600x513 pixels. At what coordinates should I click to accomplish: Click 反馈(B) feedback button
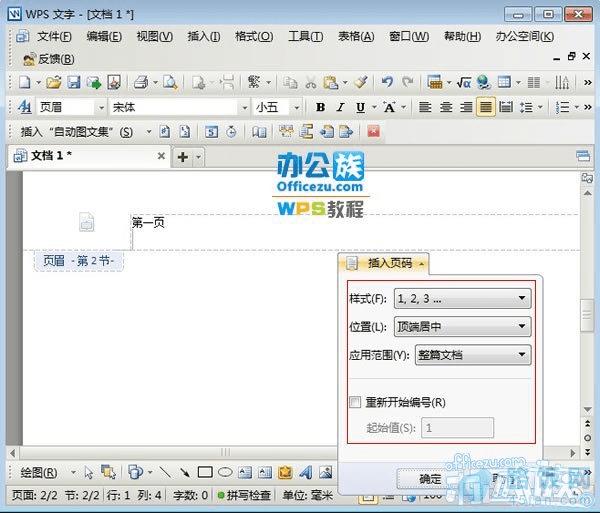click(x=49, y=59)
